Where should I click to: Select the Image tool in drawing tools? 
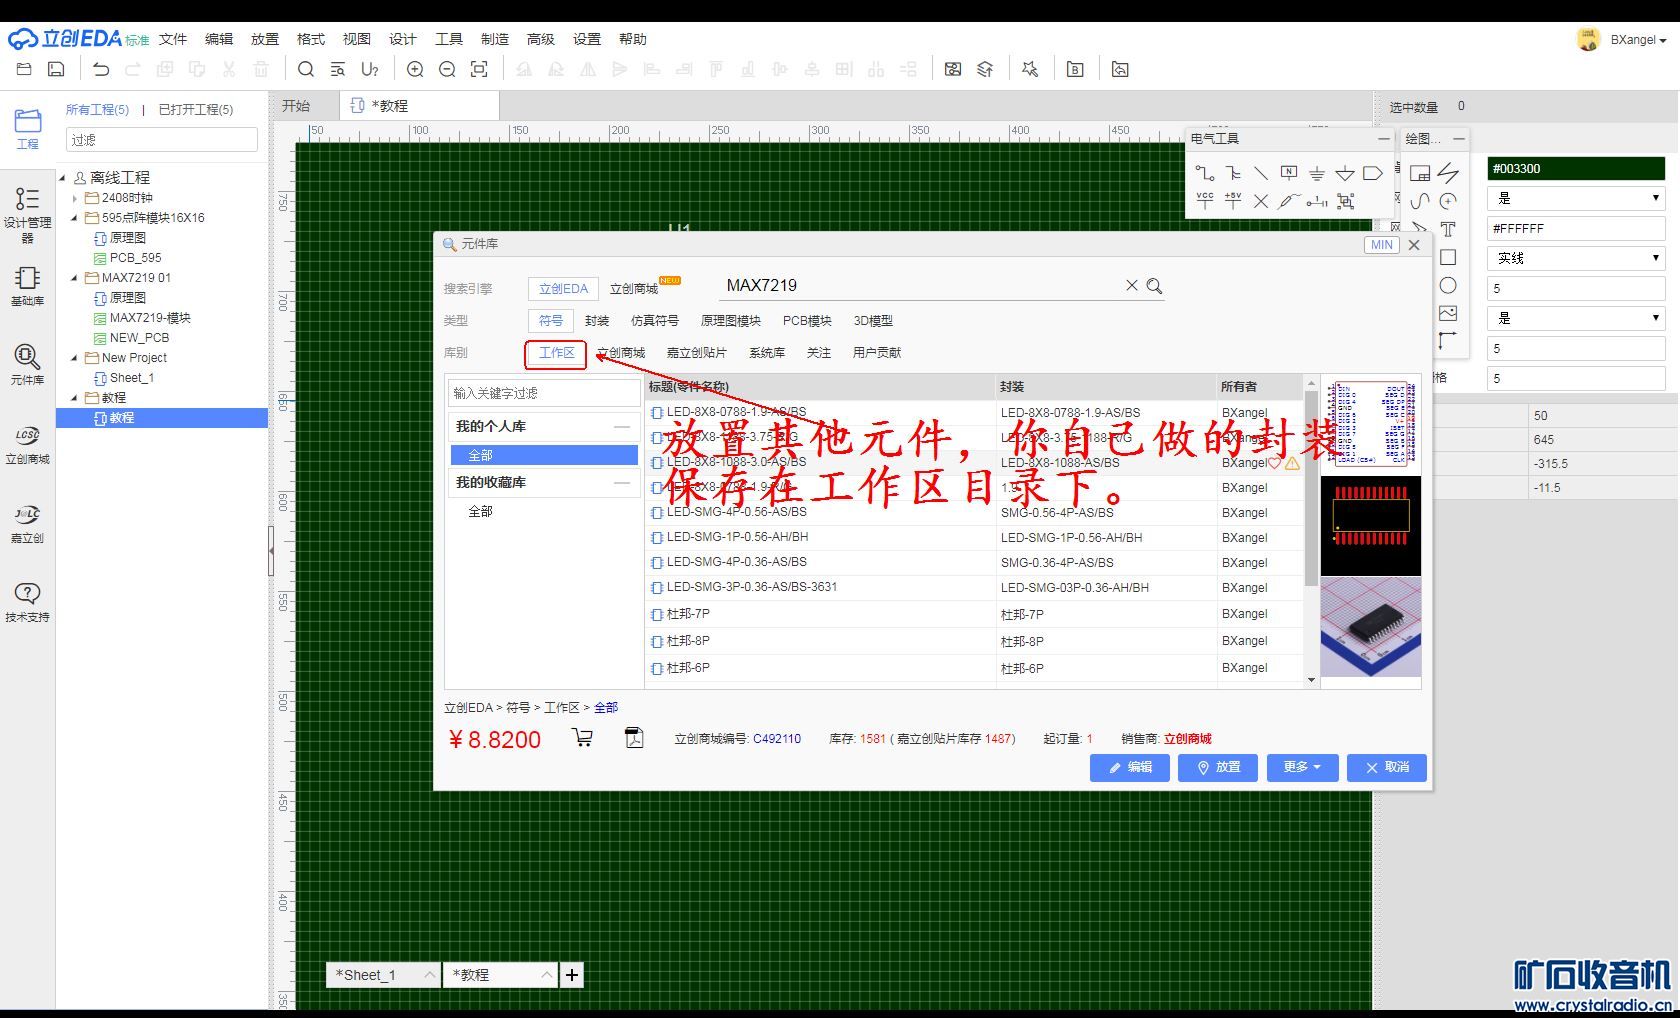point(1448,313)
